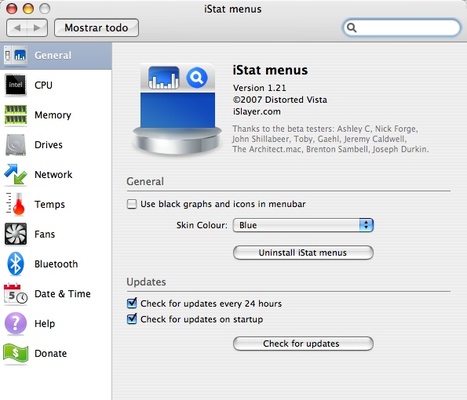This screenshot has height=400, width=467.
Task: Open the Donate section label
Action: point(51,353)
